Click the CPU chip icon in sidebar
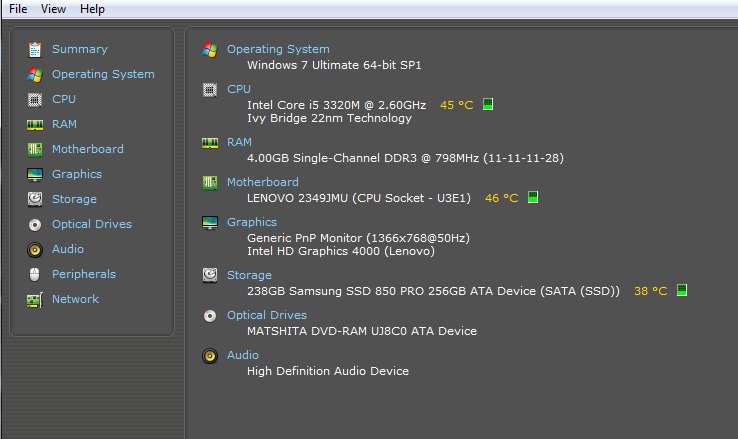The height and width of the screenshot is (439, 738). coord(35,99)
